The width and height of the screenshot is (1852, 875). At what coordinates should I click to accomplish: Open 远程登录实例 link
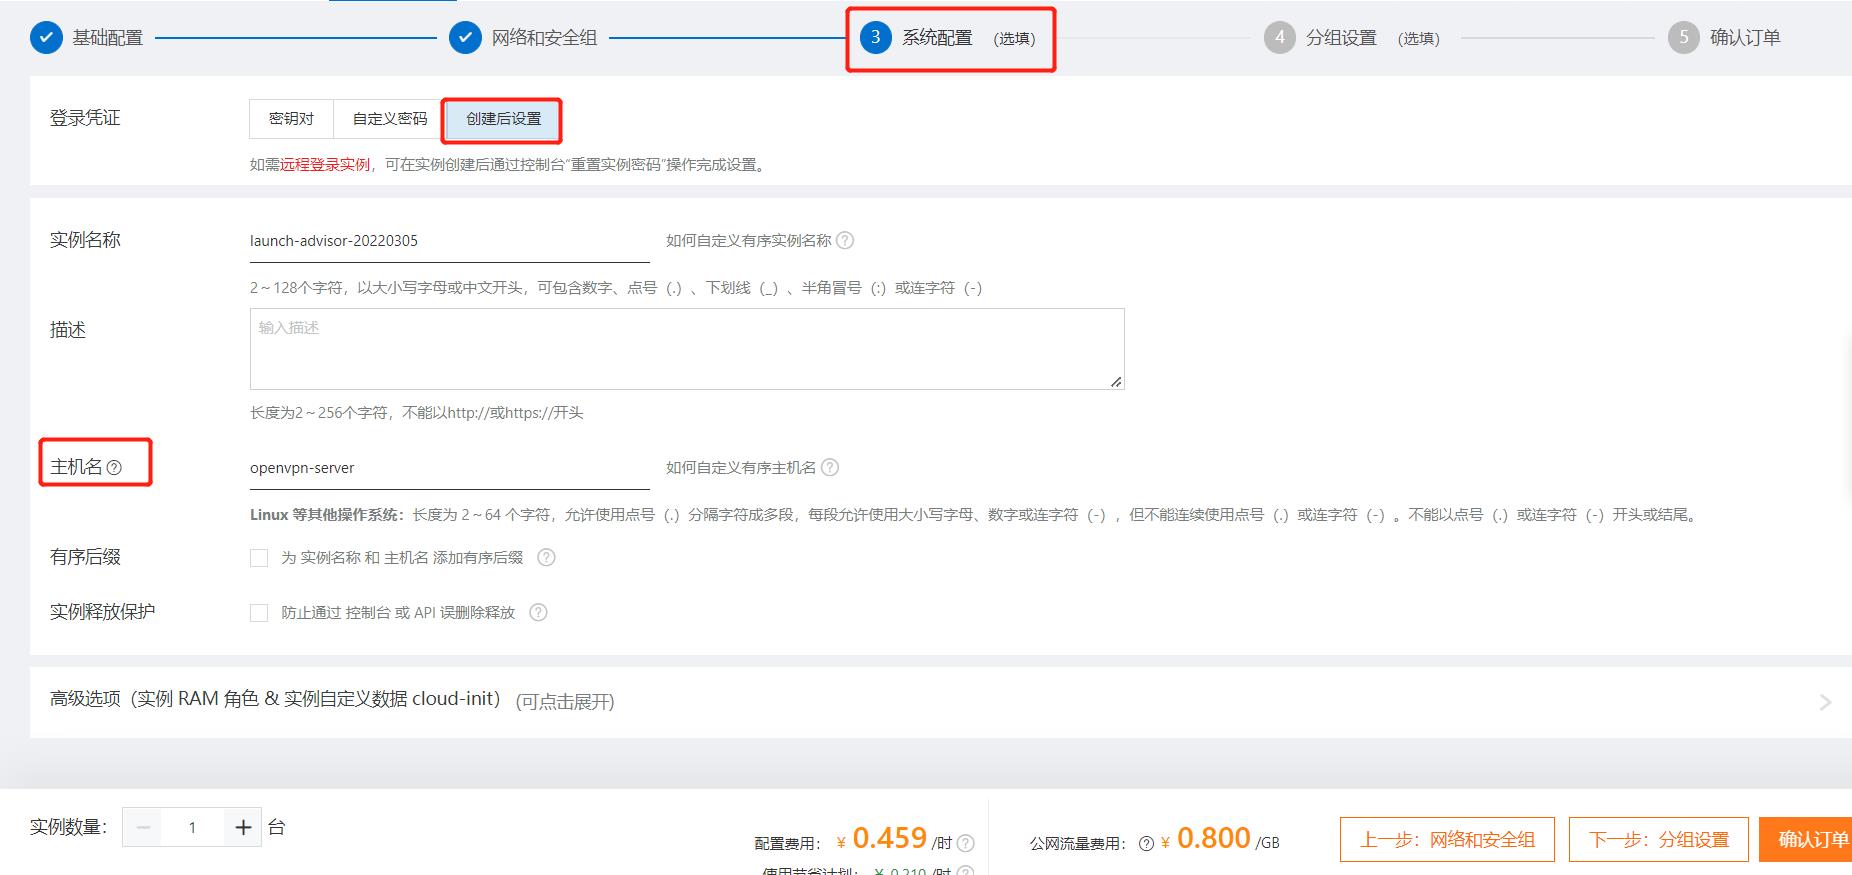click(325, 165)
